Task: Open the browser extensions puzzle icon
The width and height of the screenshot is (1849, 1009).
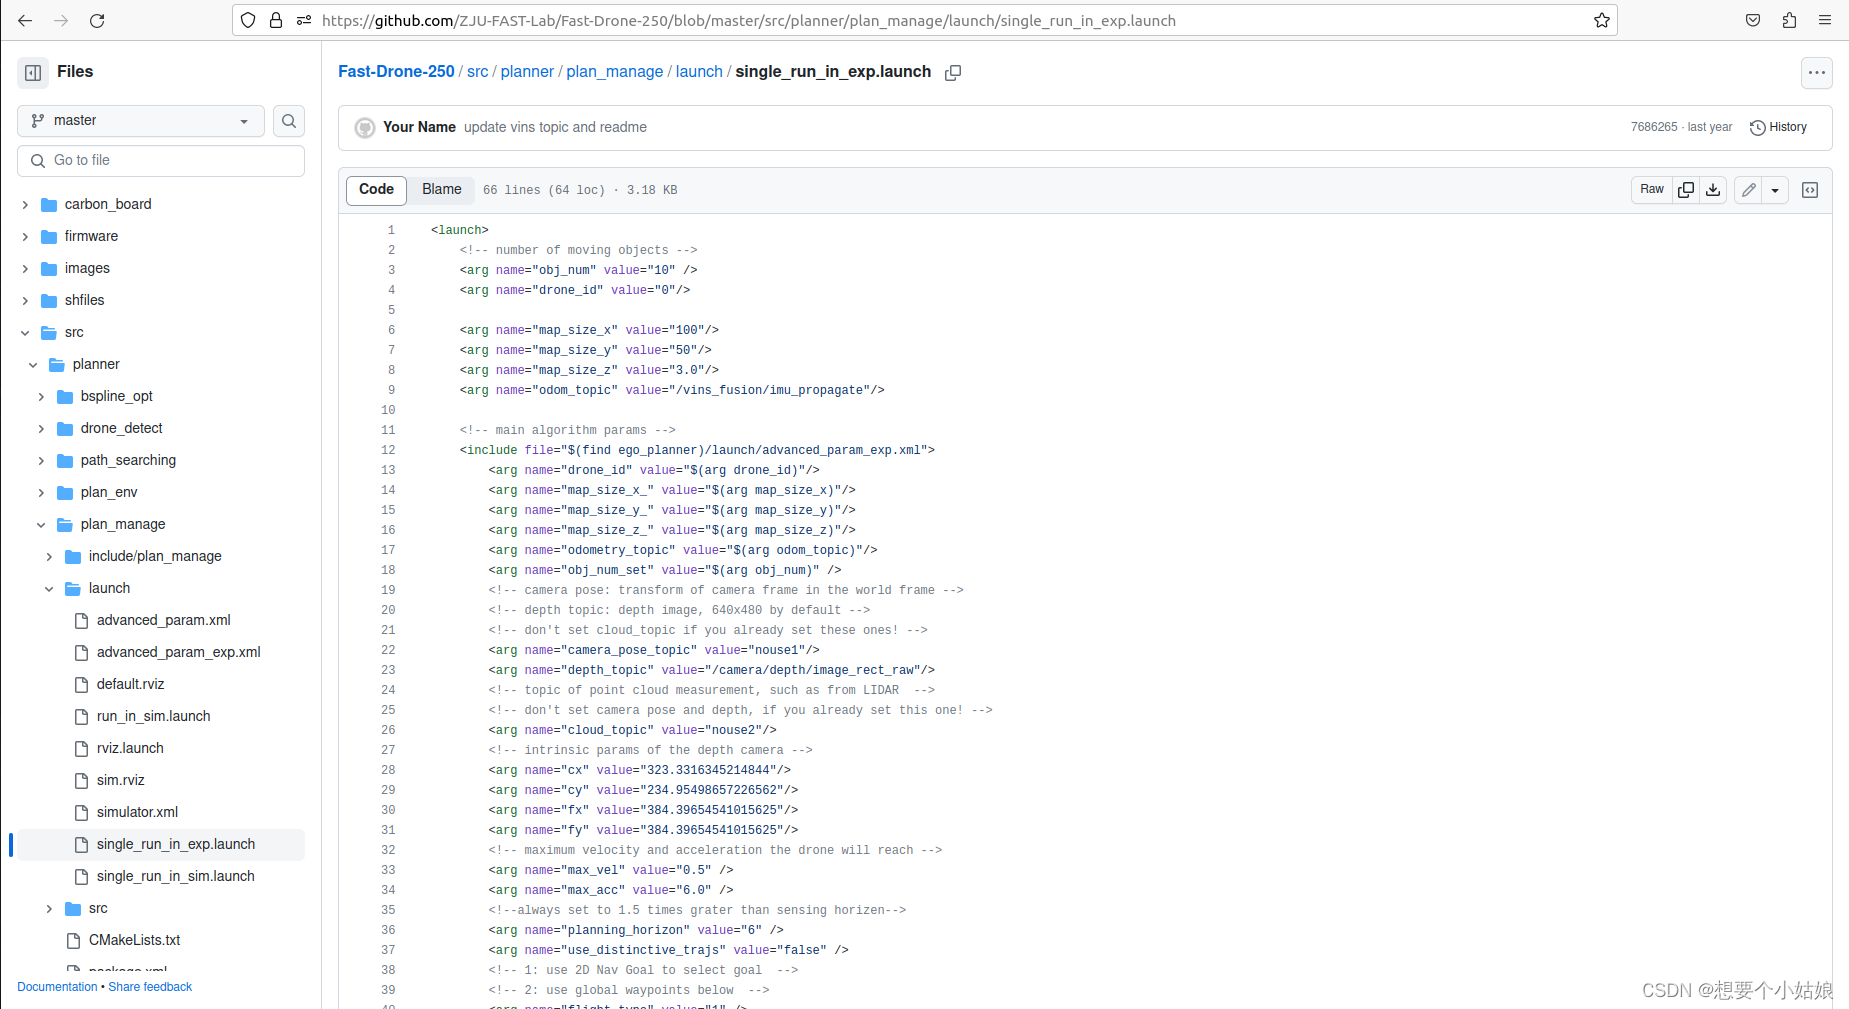Action: pos(1789,20)
